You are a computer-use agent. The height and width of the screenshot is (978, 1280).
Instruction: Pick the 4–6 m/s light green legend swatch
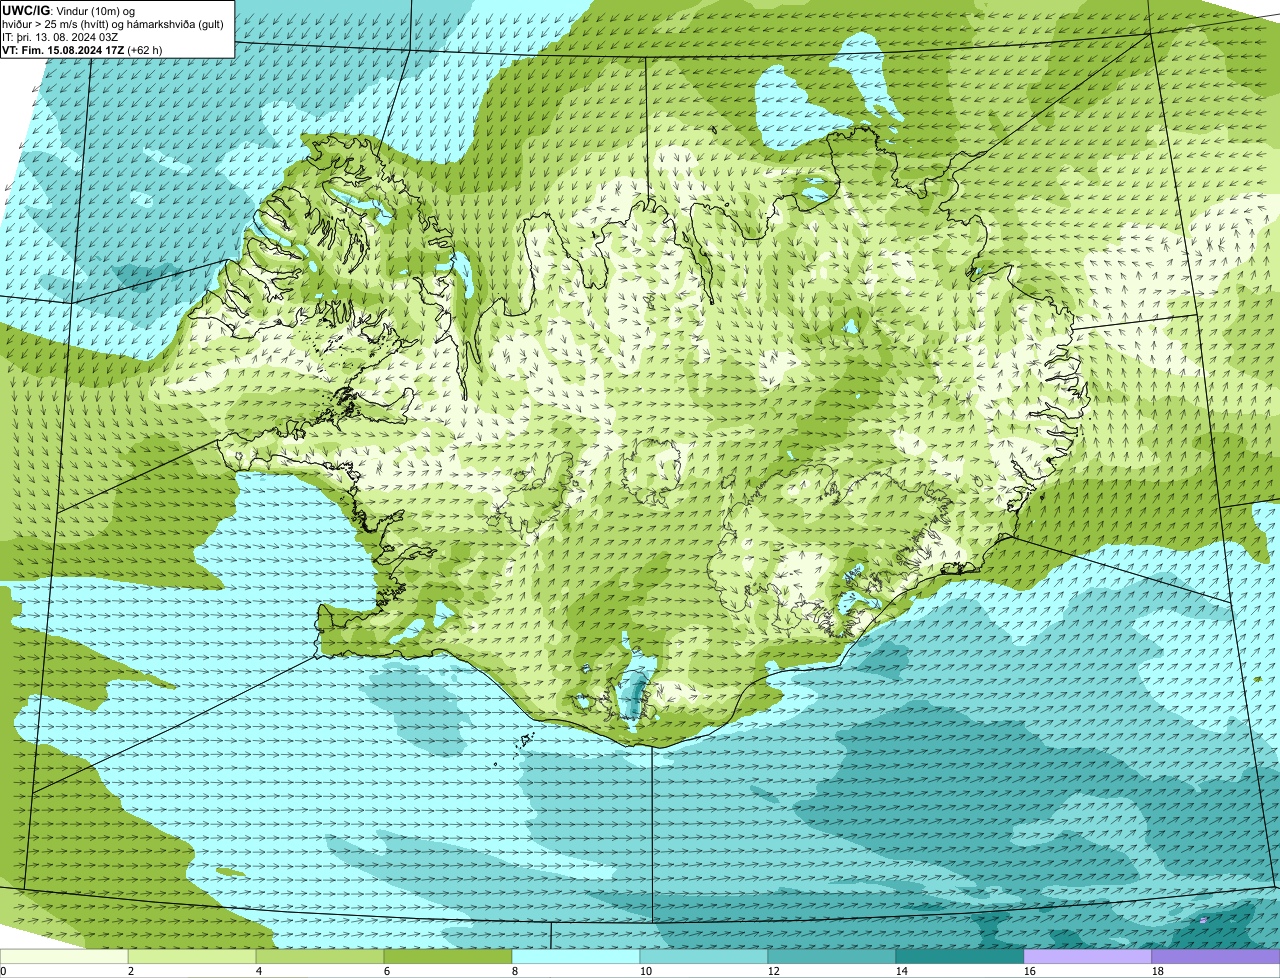pos(320,956)
